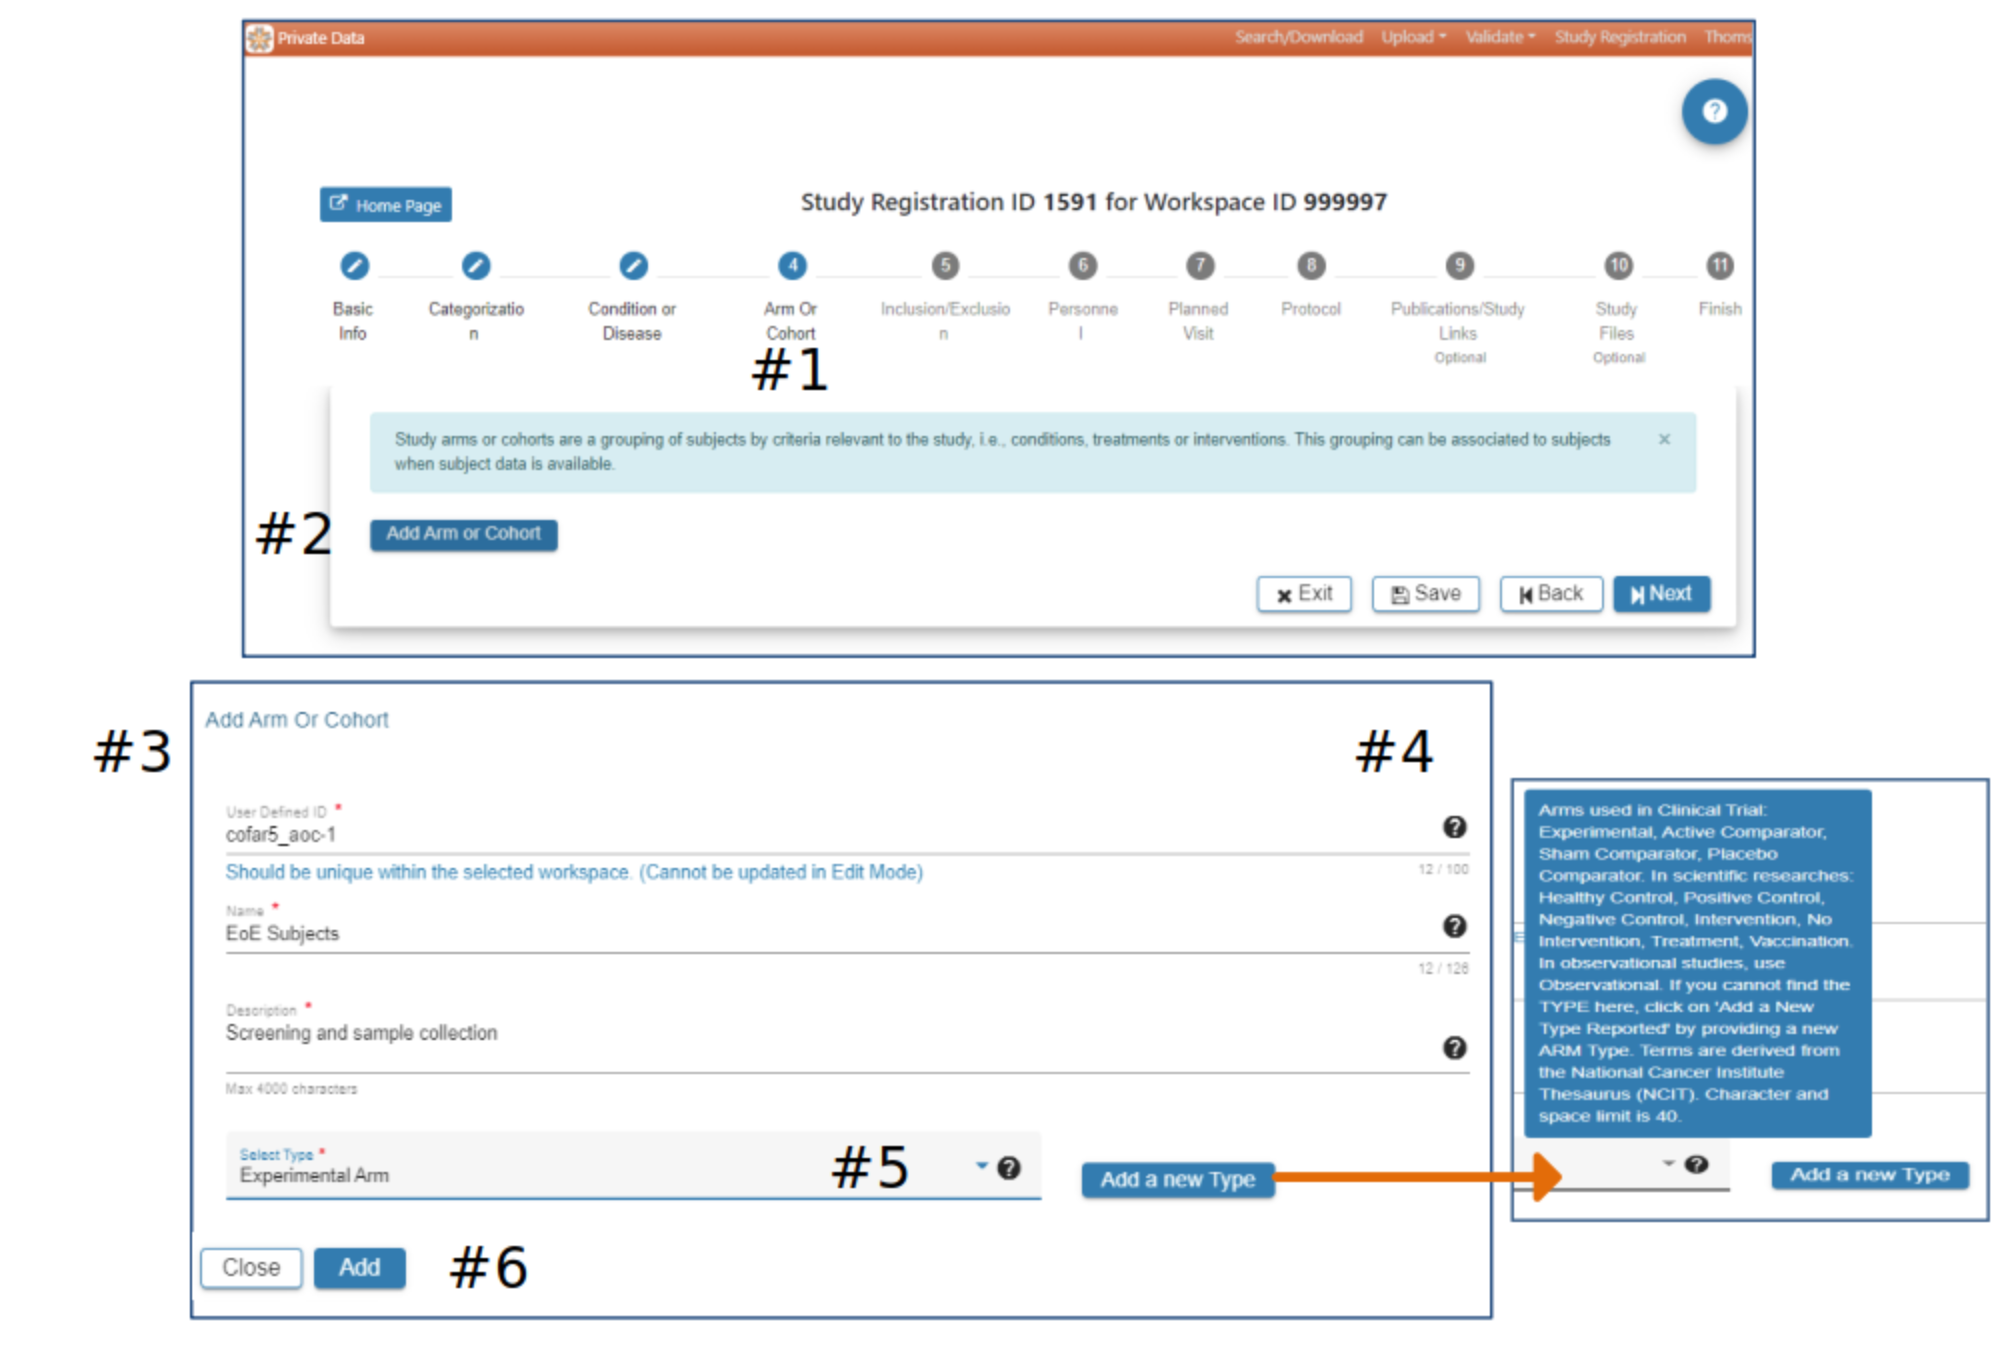Dismiss the arm or cohort info banner
The width and height of the screenshot is (2004, 1360).
click(x=1664, y=439)
